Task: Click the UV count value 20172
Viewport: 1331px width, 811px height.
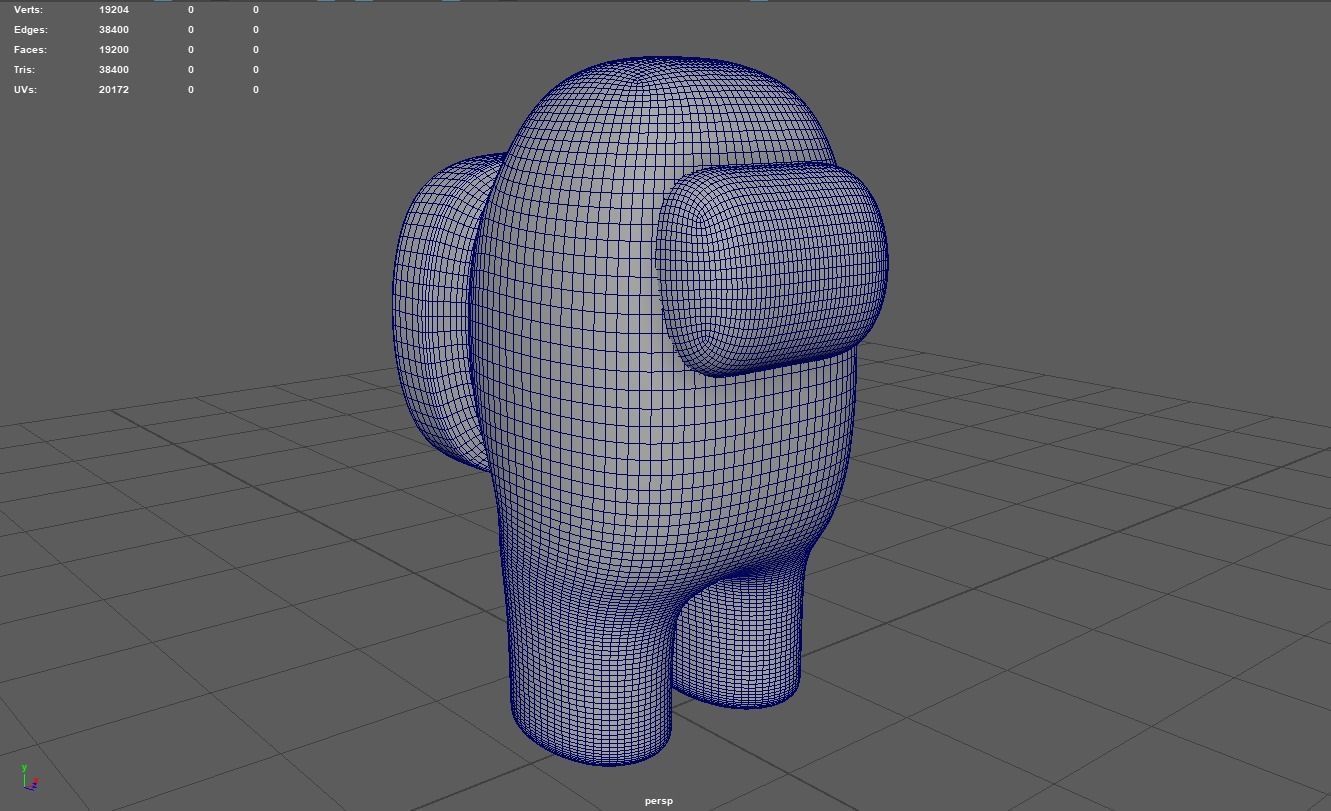Action: pos(114,90)
